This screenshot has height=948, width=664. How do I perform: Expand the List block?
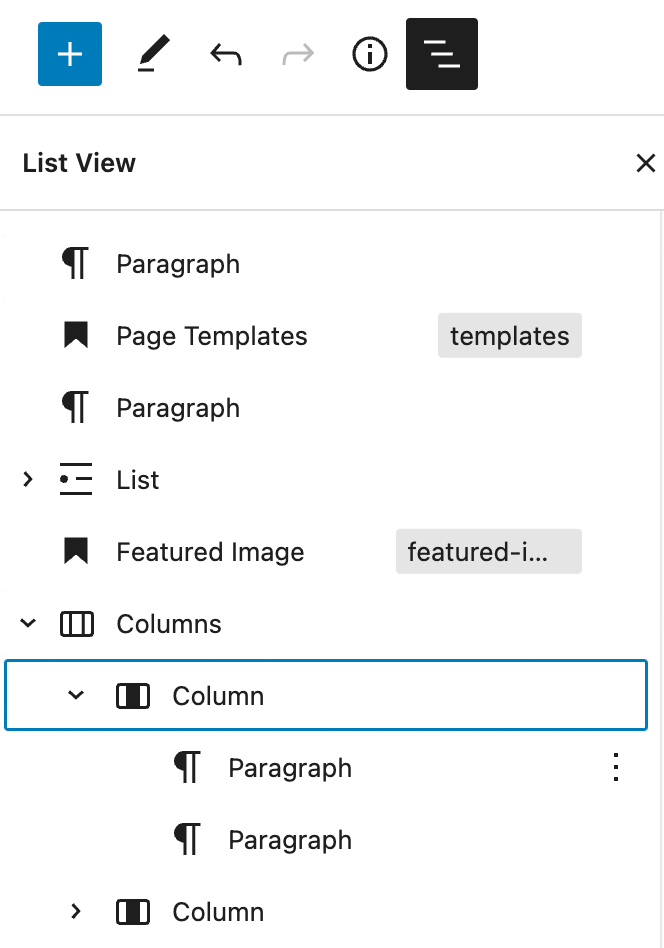coord(27,479)
